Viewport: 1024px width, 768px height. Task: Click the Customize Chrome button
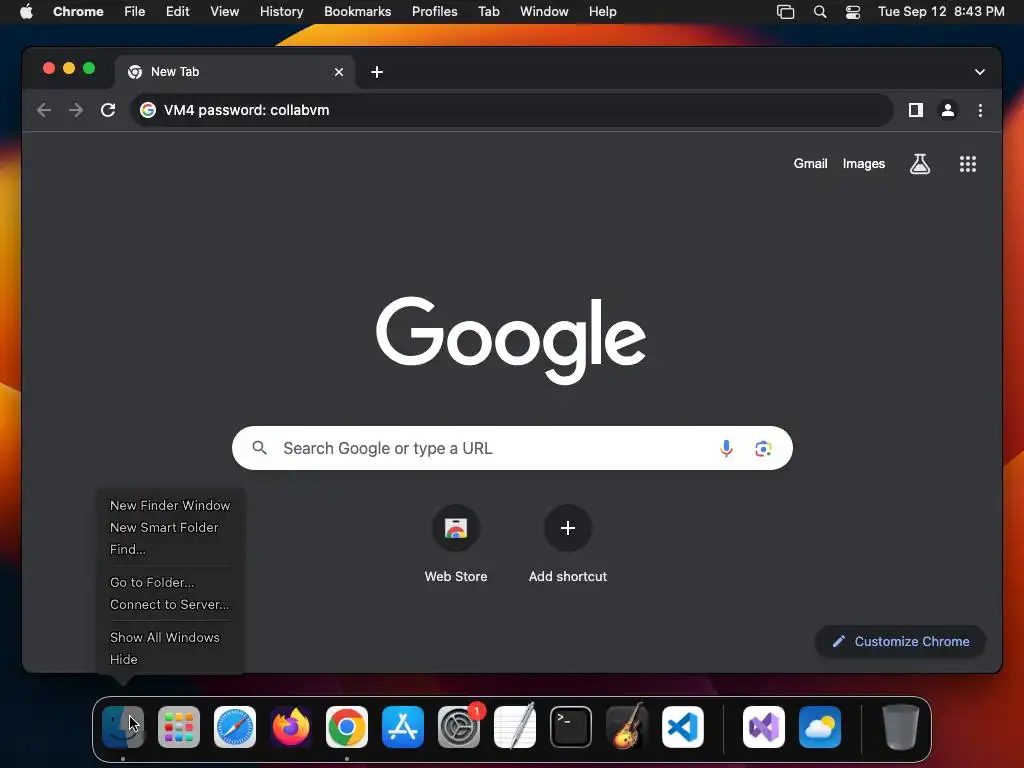coord(901,641)
